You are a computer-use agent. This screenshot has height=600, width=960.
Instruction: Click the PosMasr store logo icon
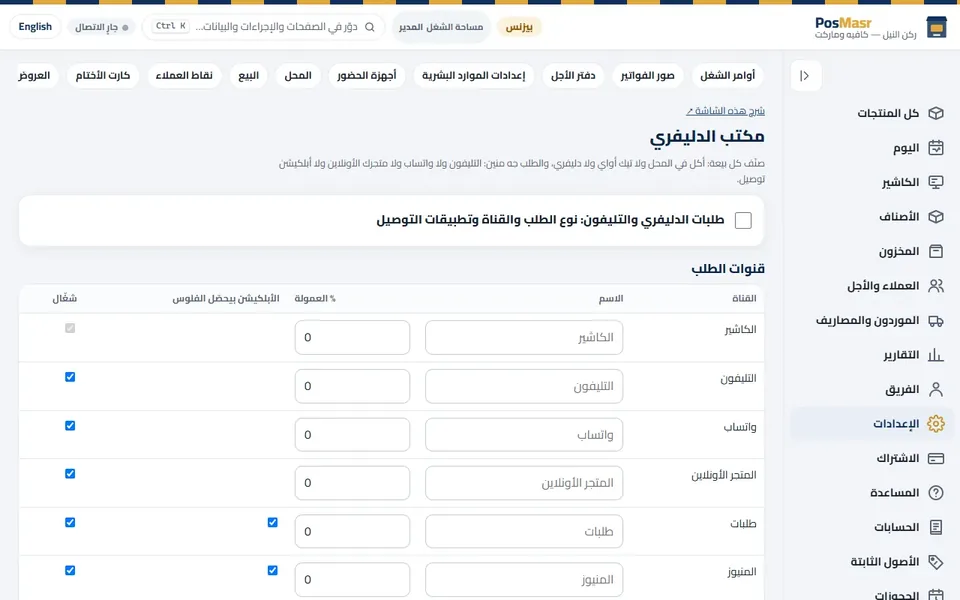[936, 27]
